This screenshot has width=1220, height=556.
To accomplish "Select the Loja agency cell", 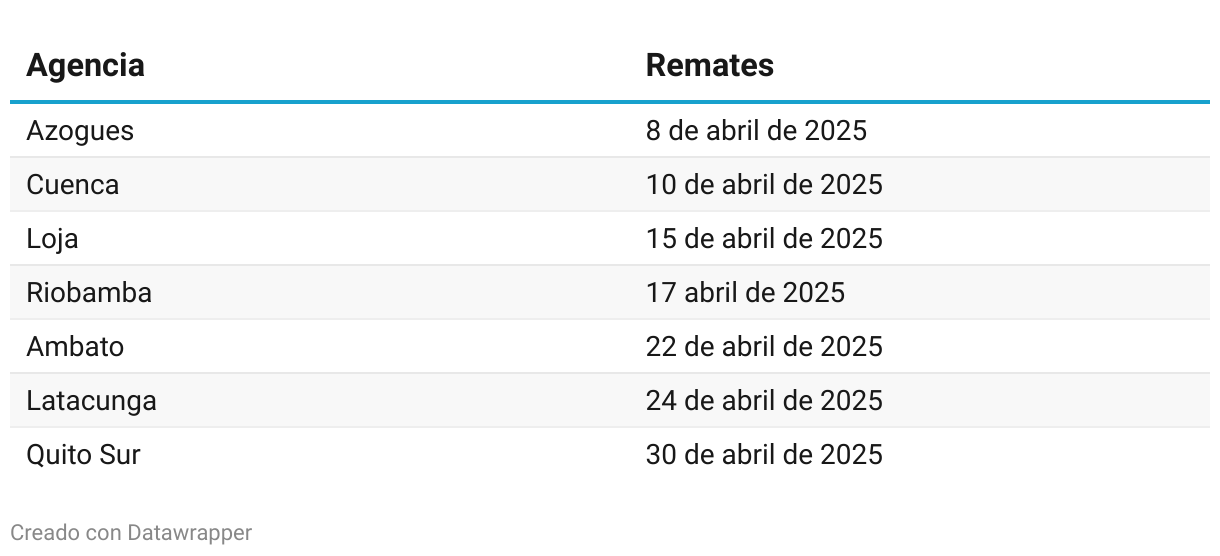I will tap(52, 239).
